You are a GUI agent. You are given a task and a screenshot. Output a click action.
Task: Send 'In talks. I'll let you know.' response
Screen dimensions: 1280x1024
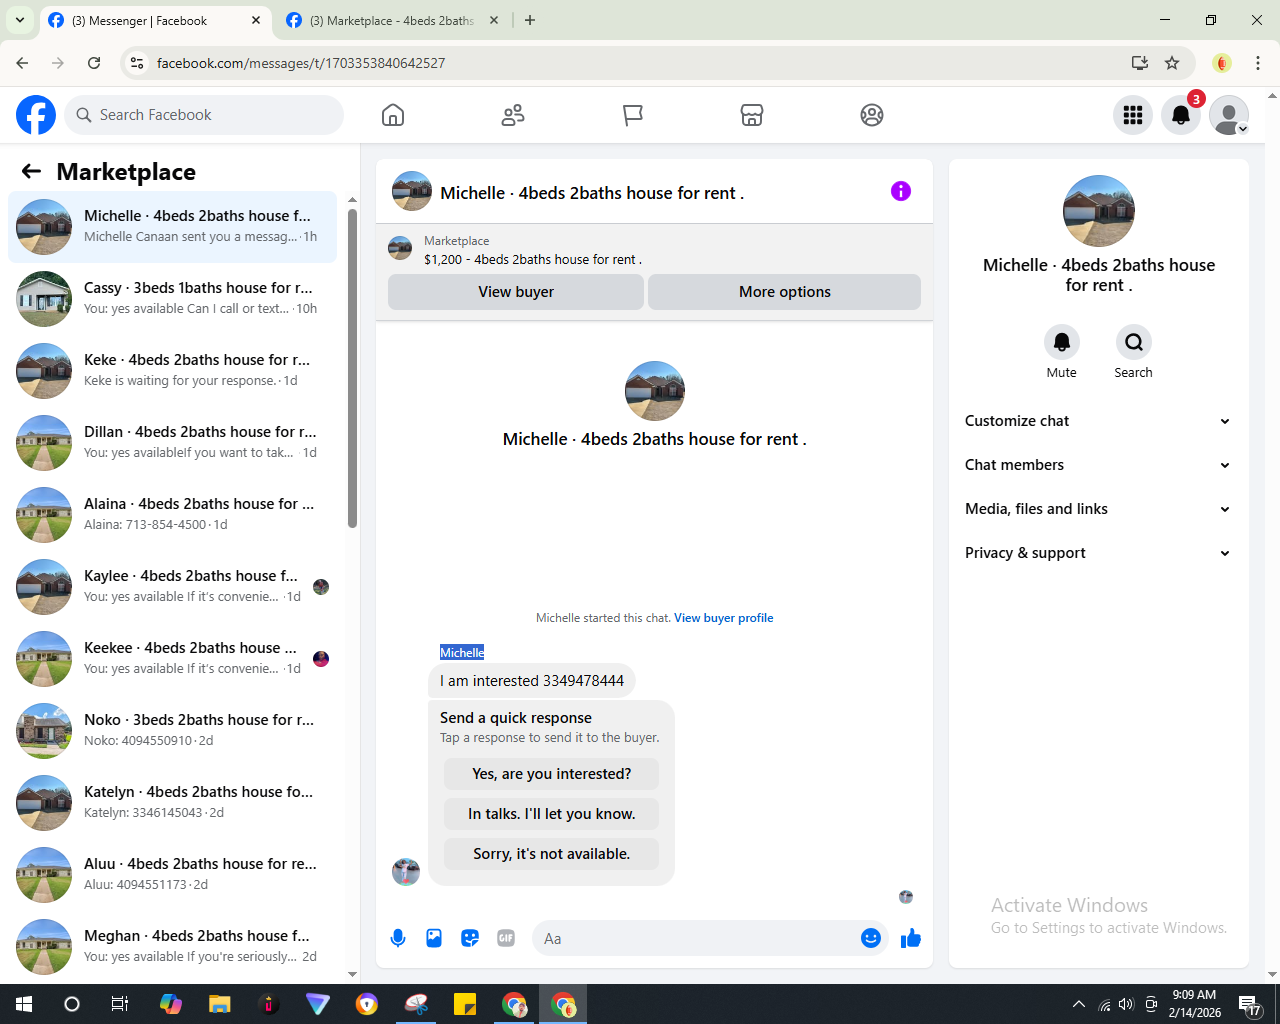click(552, 814)
